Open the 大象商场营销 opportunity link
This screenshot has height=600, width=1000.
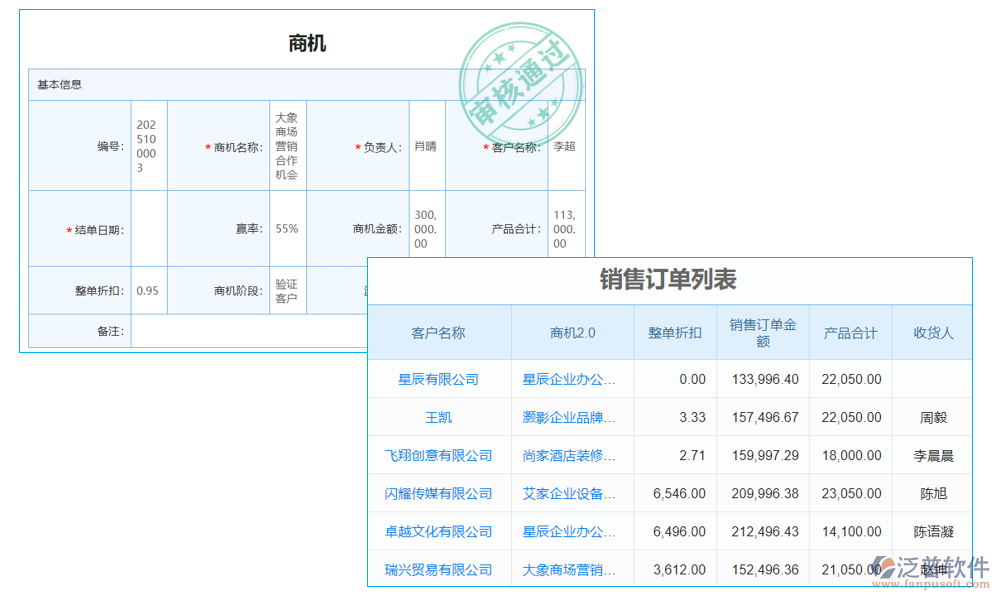572,569
